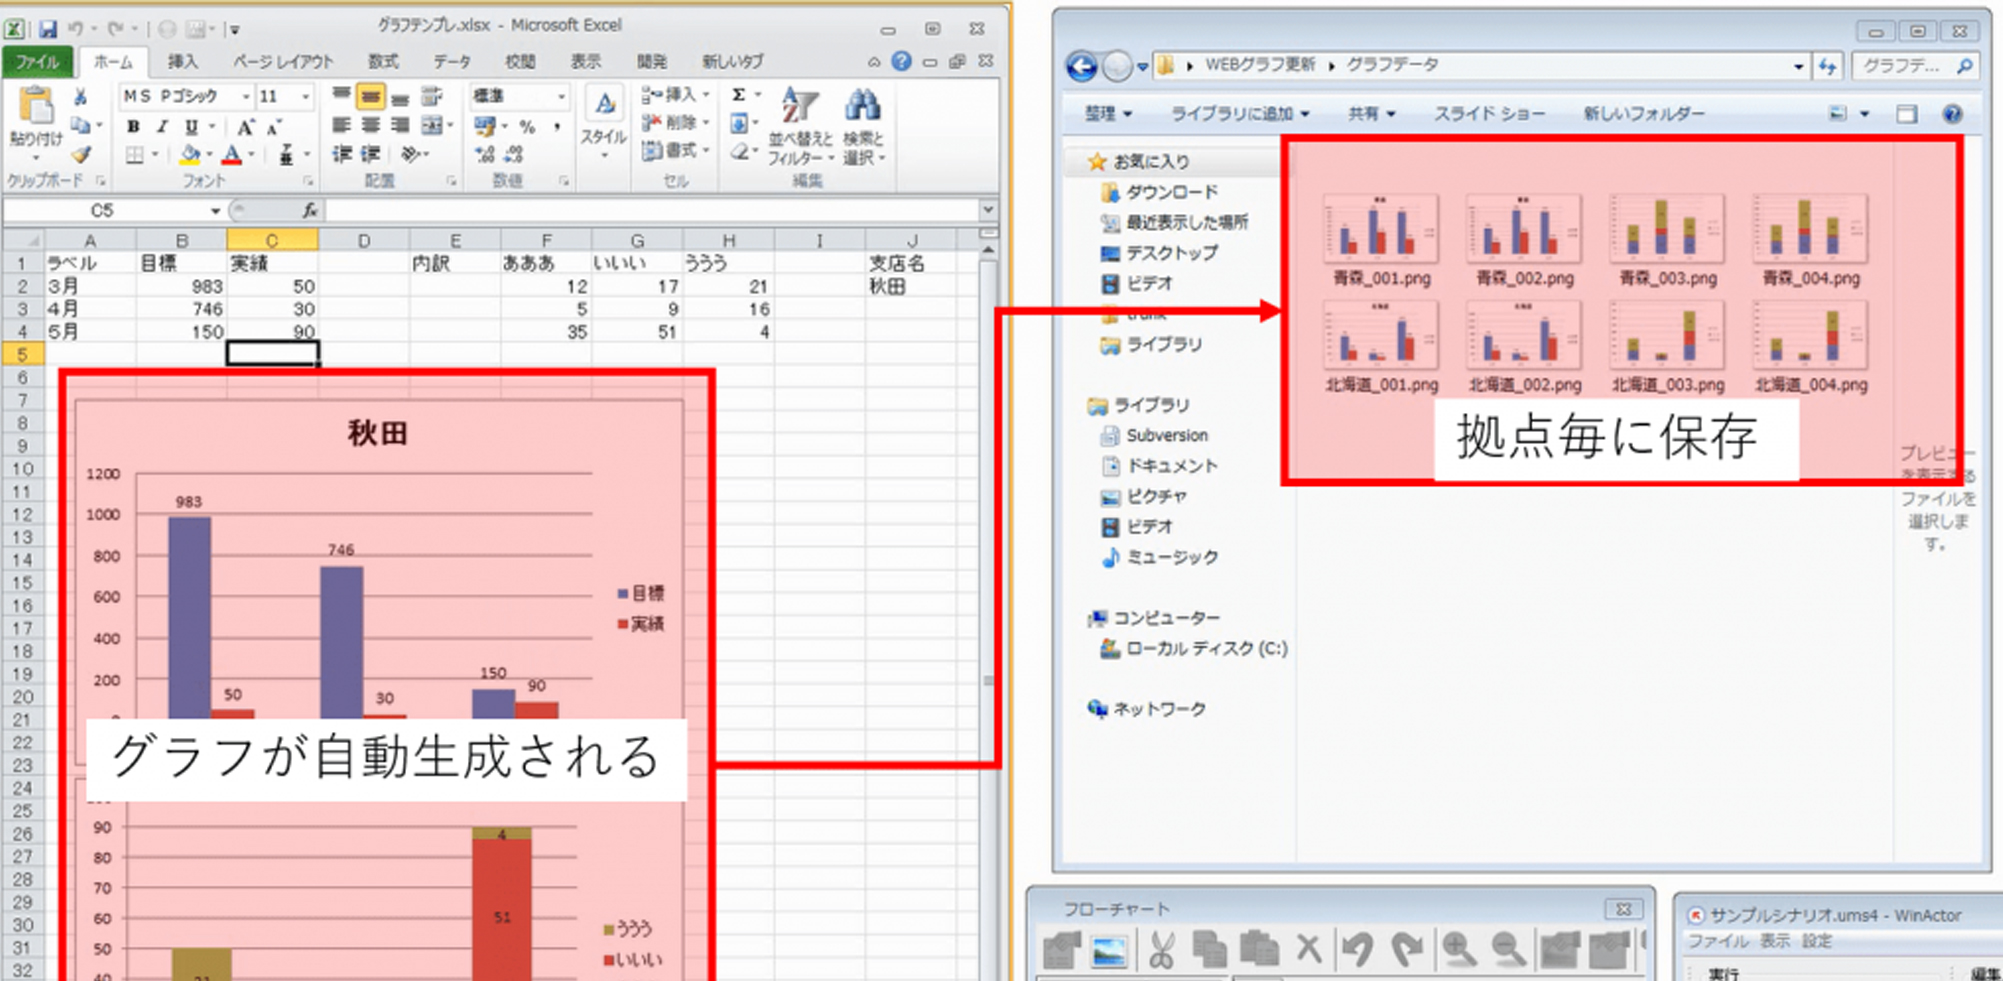Click the percent style icon
2003x981 pixels.
(527, 126)
